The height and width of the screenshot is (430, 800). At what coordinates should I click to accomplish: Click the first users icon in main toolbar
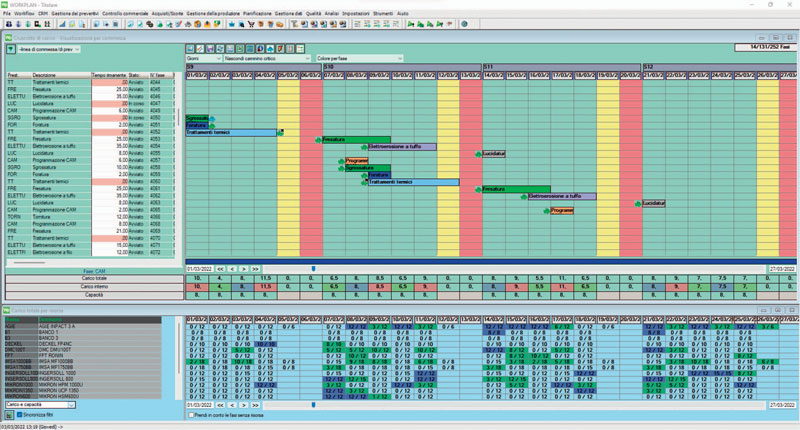click(9, 24)
